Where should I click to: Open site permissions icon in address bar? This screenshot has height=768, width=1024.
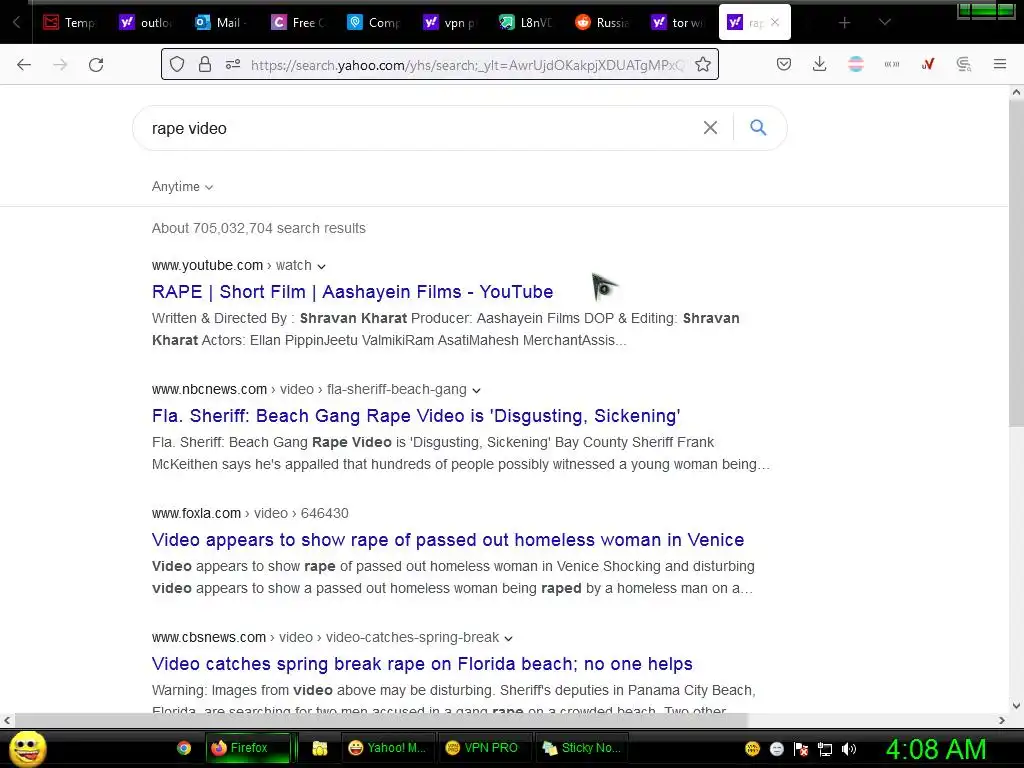pos(232,64)
